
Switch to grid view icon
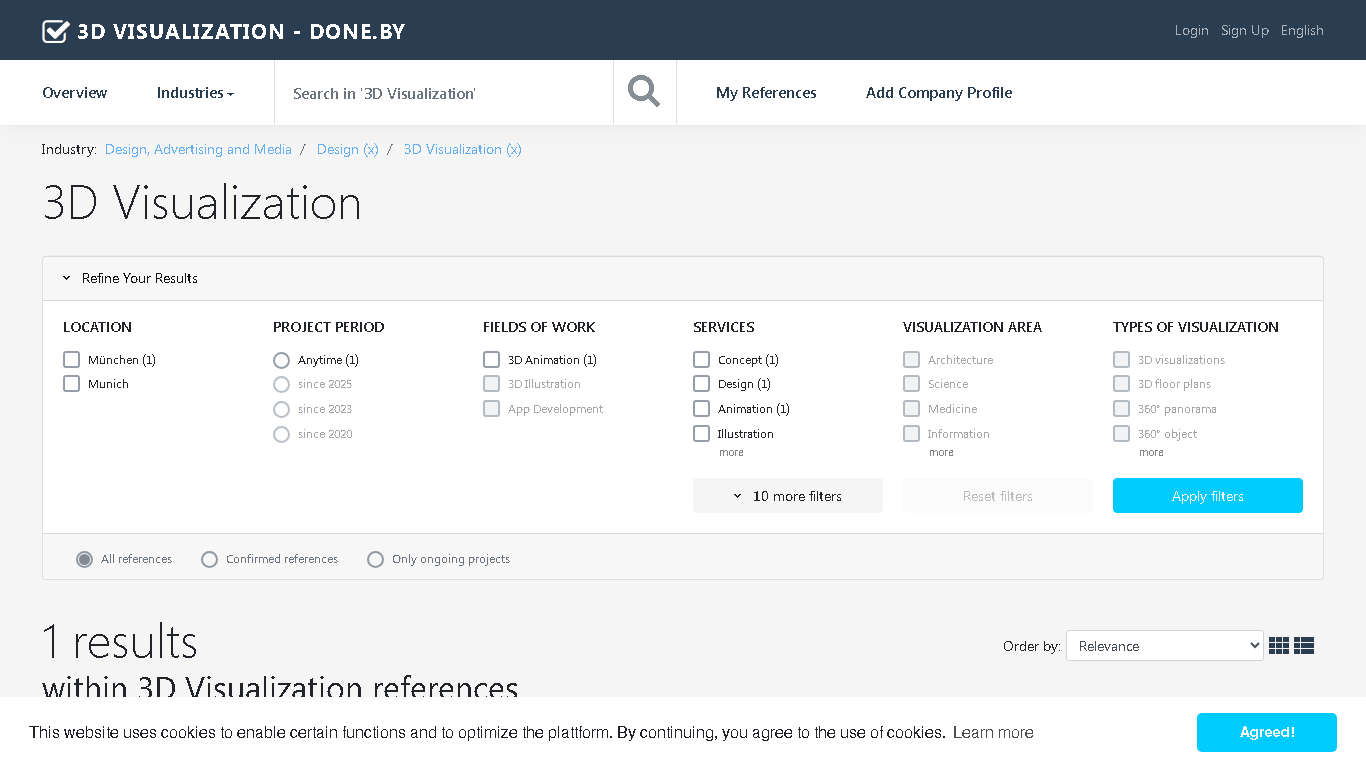pyautogui.click(x=1279, y=646)
